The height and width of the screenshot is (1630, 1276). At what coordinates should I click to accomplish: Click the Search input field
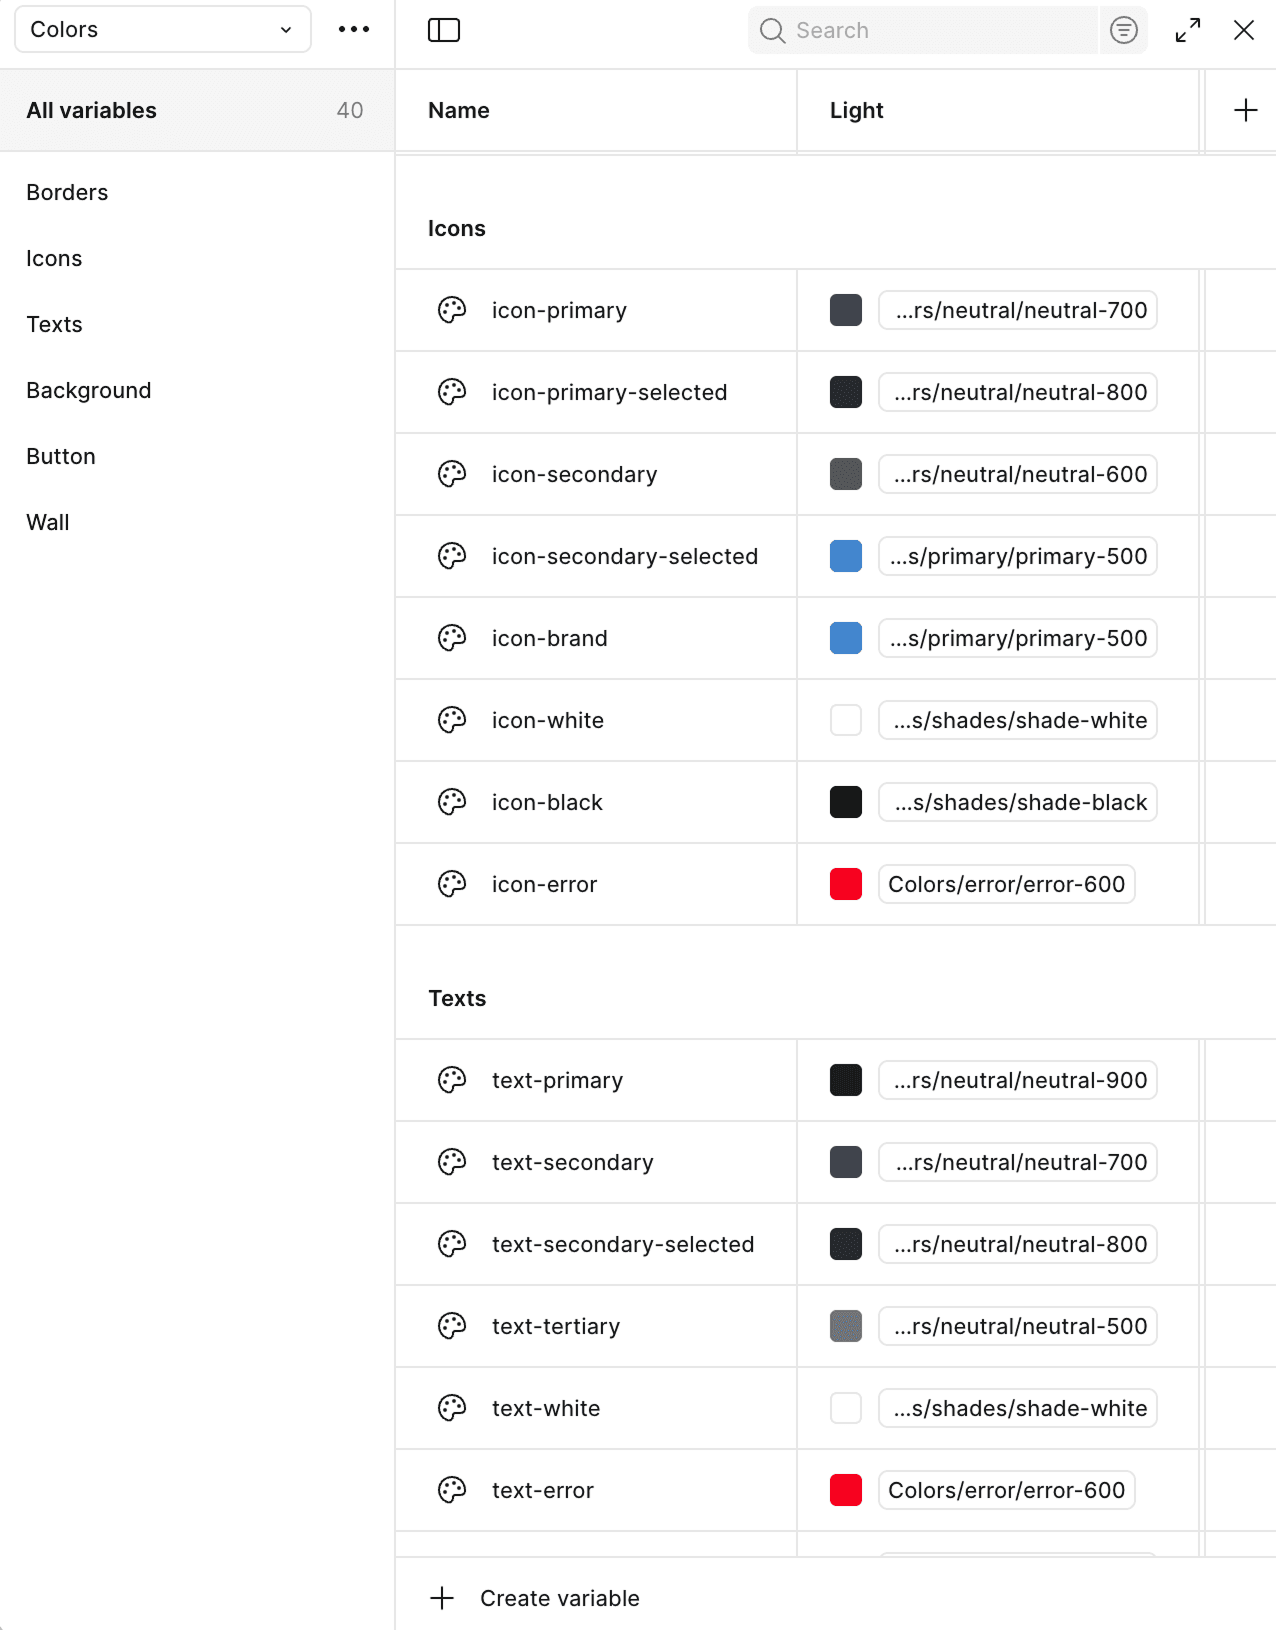click(940, 30)
